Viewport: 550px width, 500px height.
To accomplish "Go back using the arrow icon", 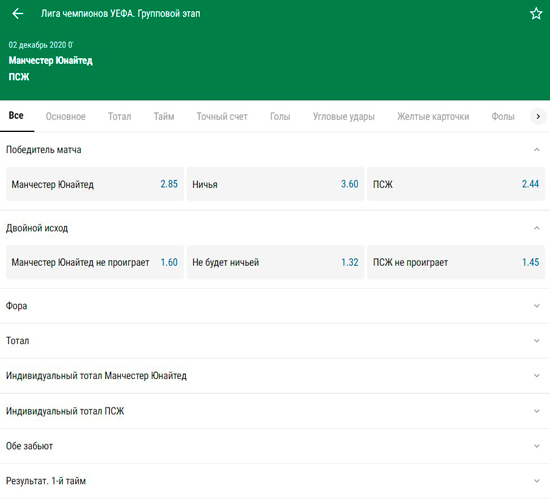I will 18,14.
